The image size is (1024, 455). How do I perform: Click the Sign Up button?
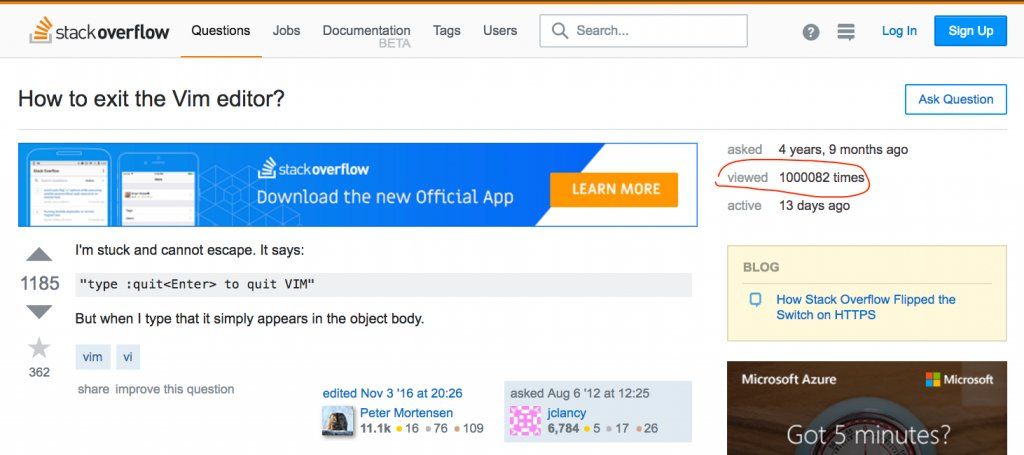[970, 31]
